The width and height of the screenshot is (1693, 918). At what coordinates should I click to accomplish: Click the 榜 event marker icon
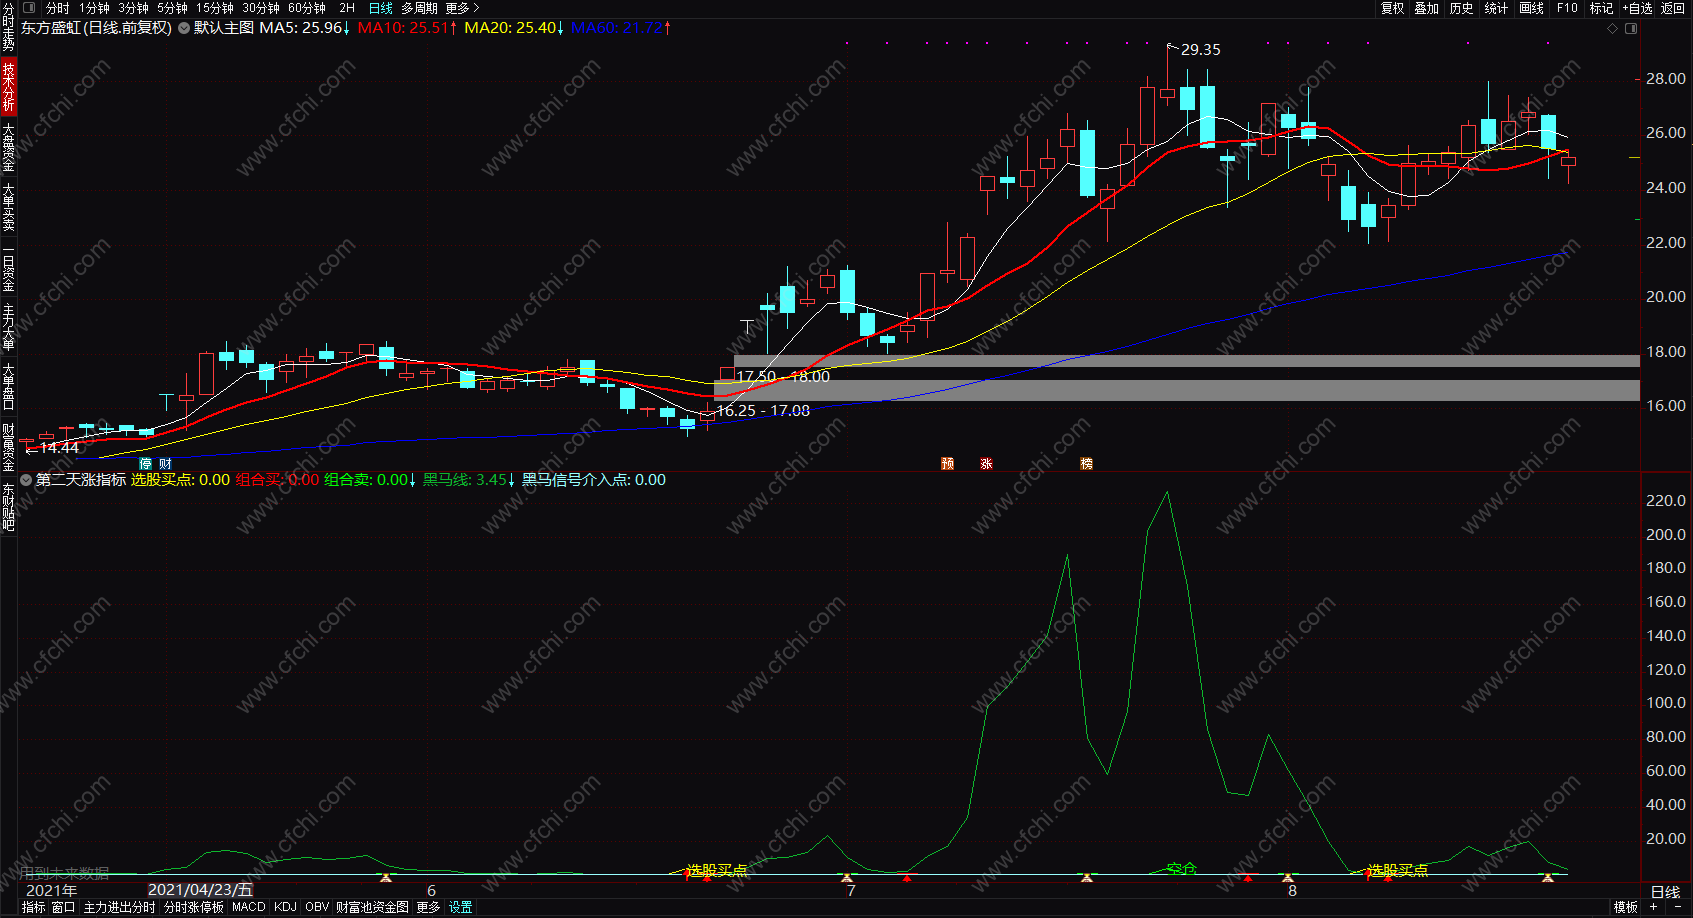[x=1086, y=463]
